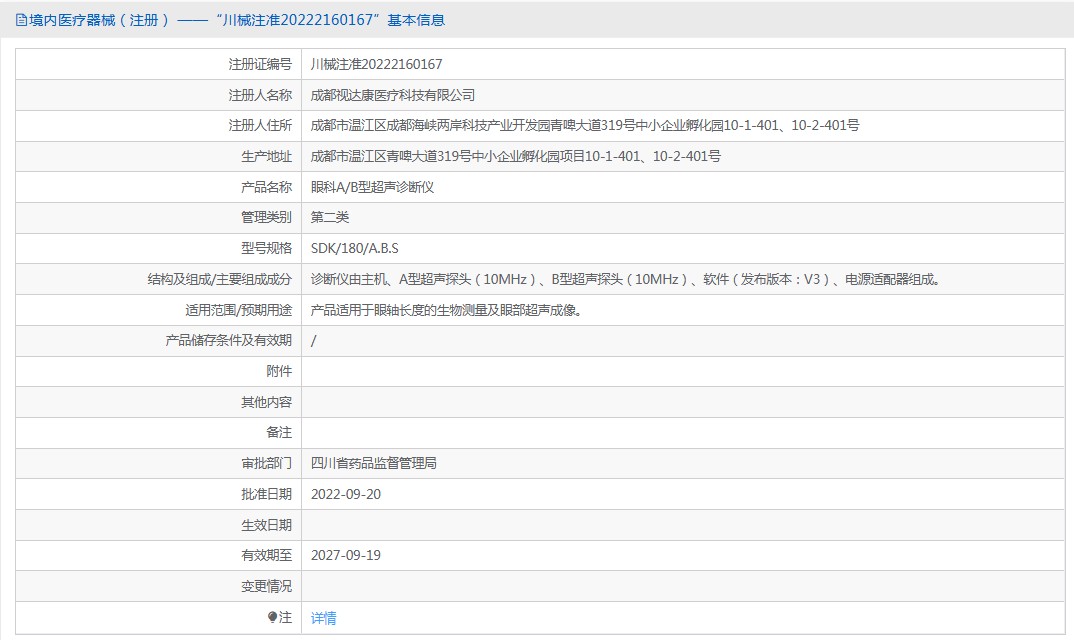Click the 注册人名称 row label
This screenshot has width=1074, height=640.
pos(260,95)
